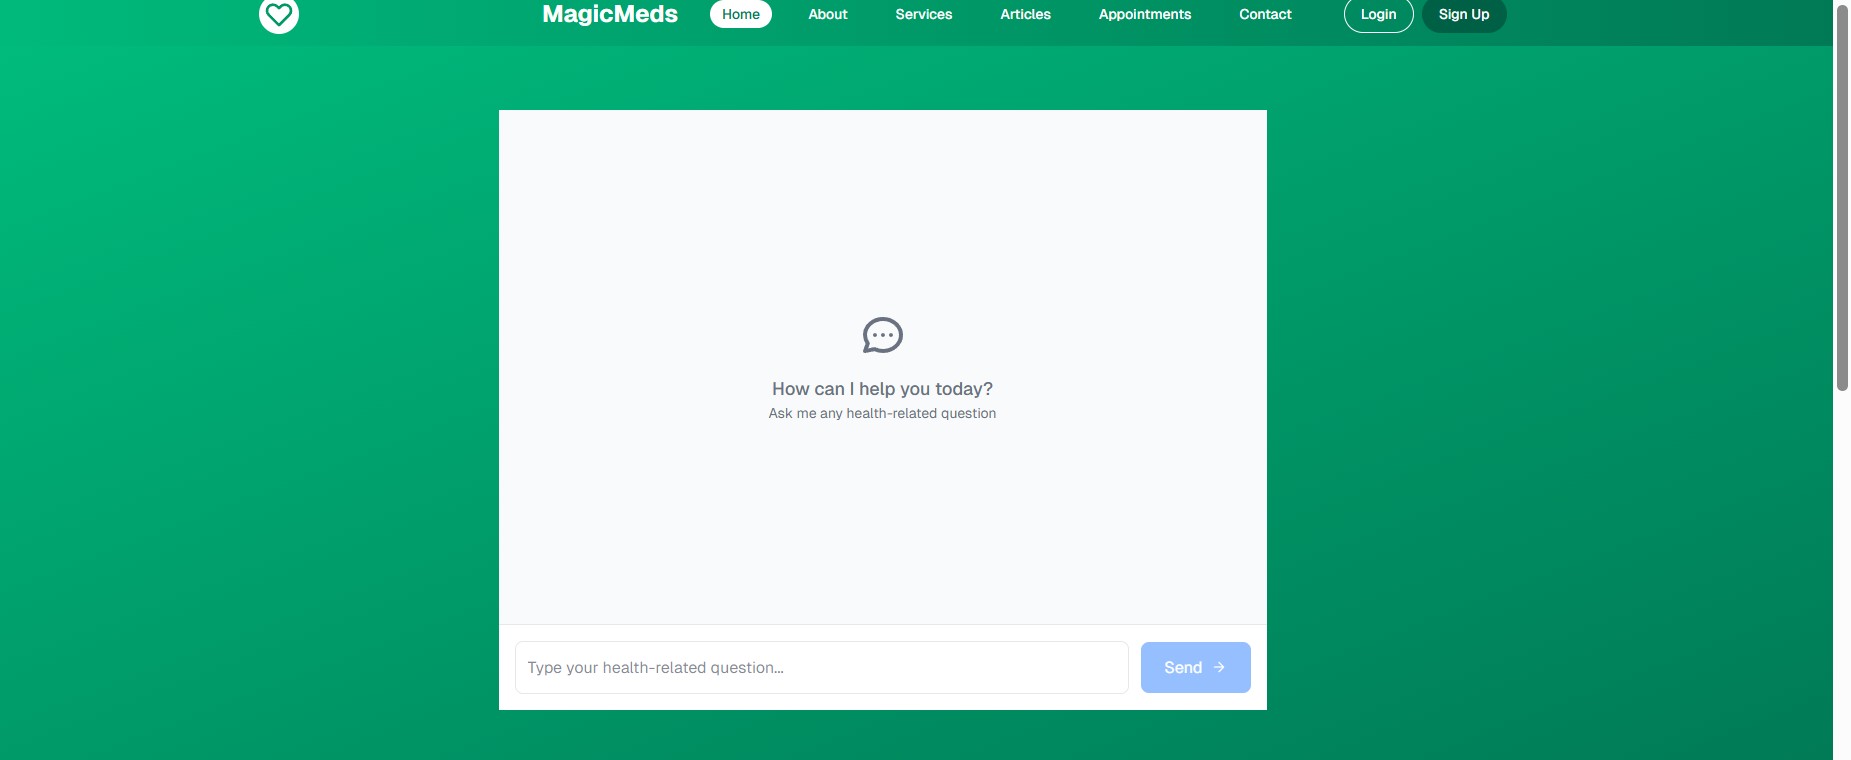Click the MagicMeds brand title
This screenshot has width=1851, height=760.
pyautogui.click(x=610, y=14)
